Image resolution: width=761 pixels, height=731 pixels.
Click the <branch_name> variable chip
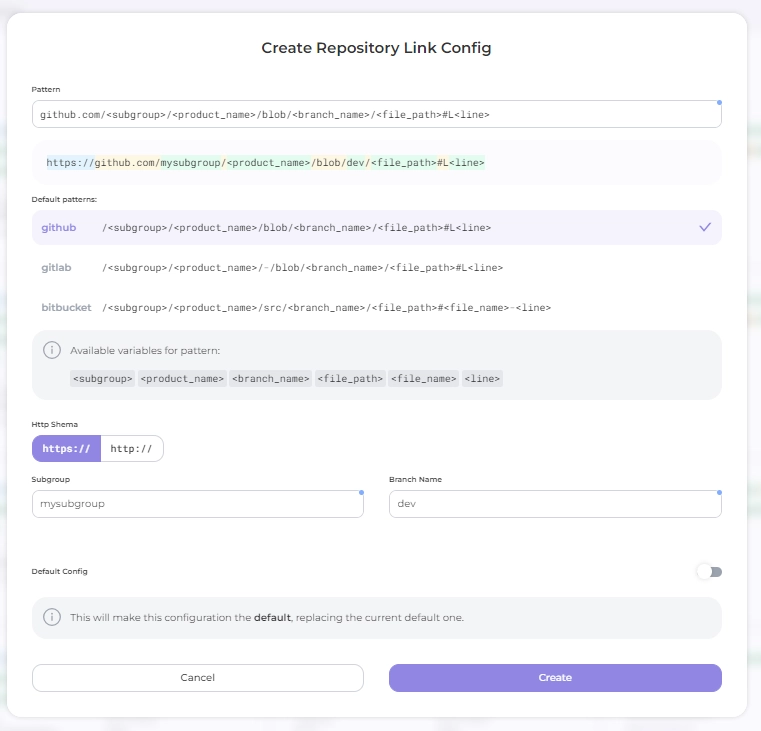point(270,379)
